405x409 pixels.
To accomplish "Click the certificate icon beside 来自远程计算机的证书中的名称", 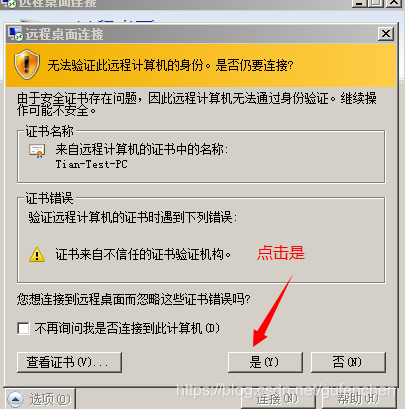I will (37, 151).
